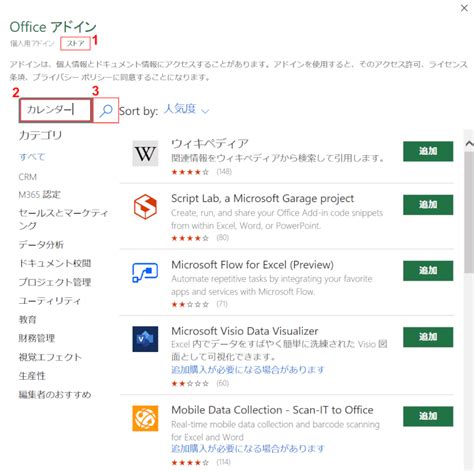Image resolution: width=474 pixels, height=471 pixels.
Task: Add Microsoft Visio Data Visualizer add-in
Action: click(x=428, y=337)
